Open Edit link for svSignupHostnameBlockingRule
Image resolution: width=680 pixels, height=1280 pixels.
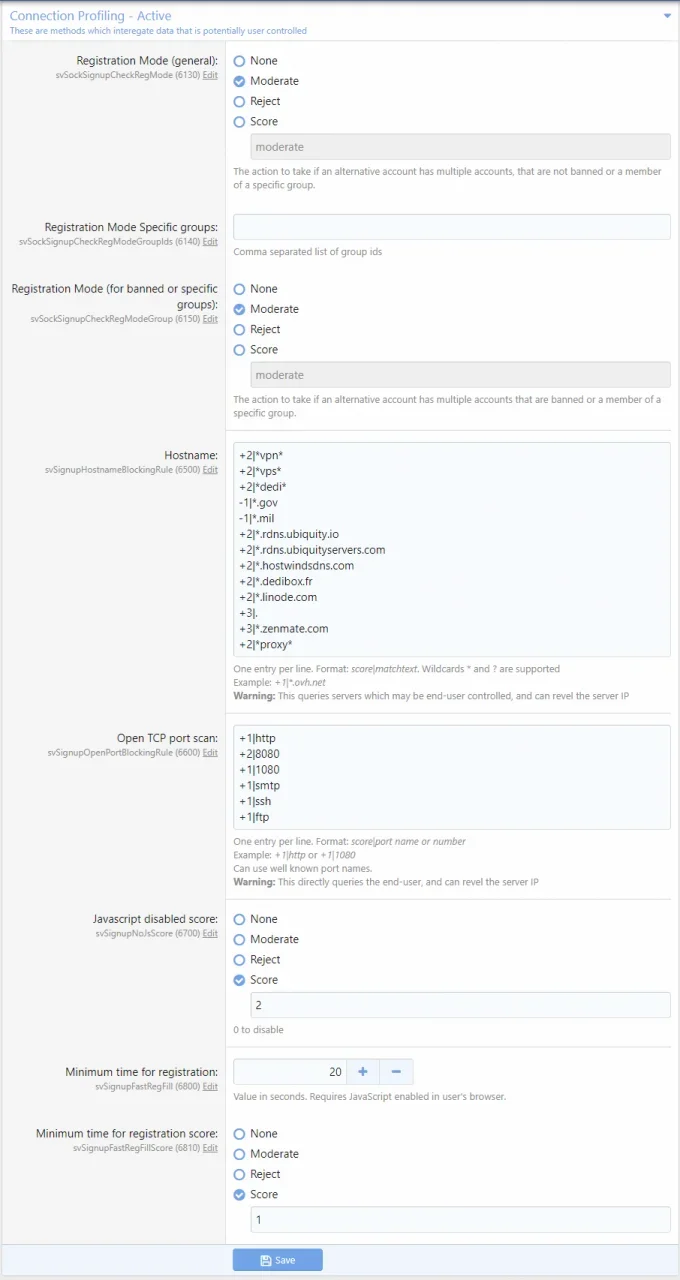210,470
